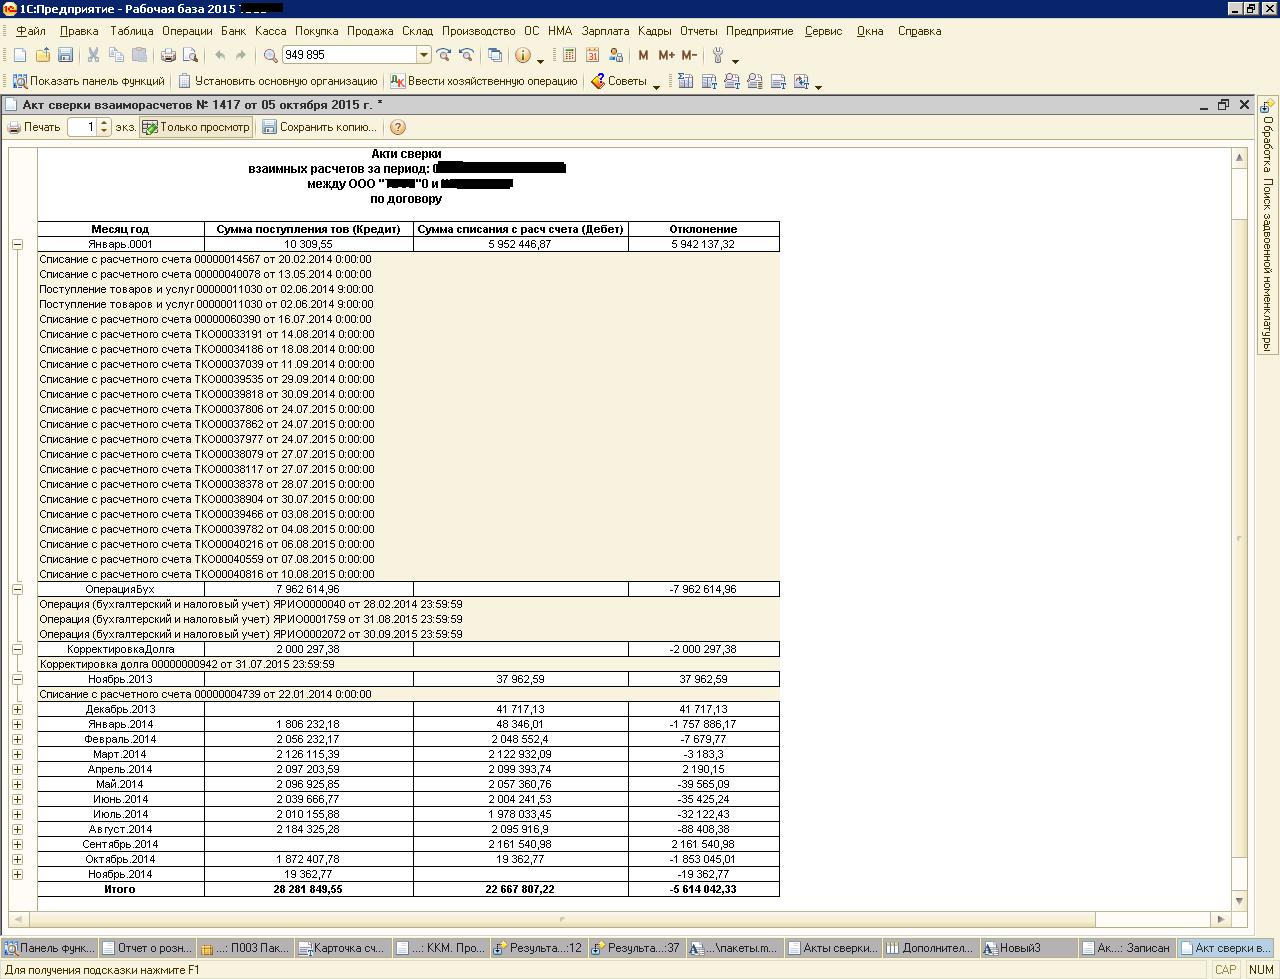The height and width of the screenshot is (979, 1280).
Task: Switch to Акты сверки window tab
Action: click(832, 948)
